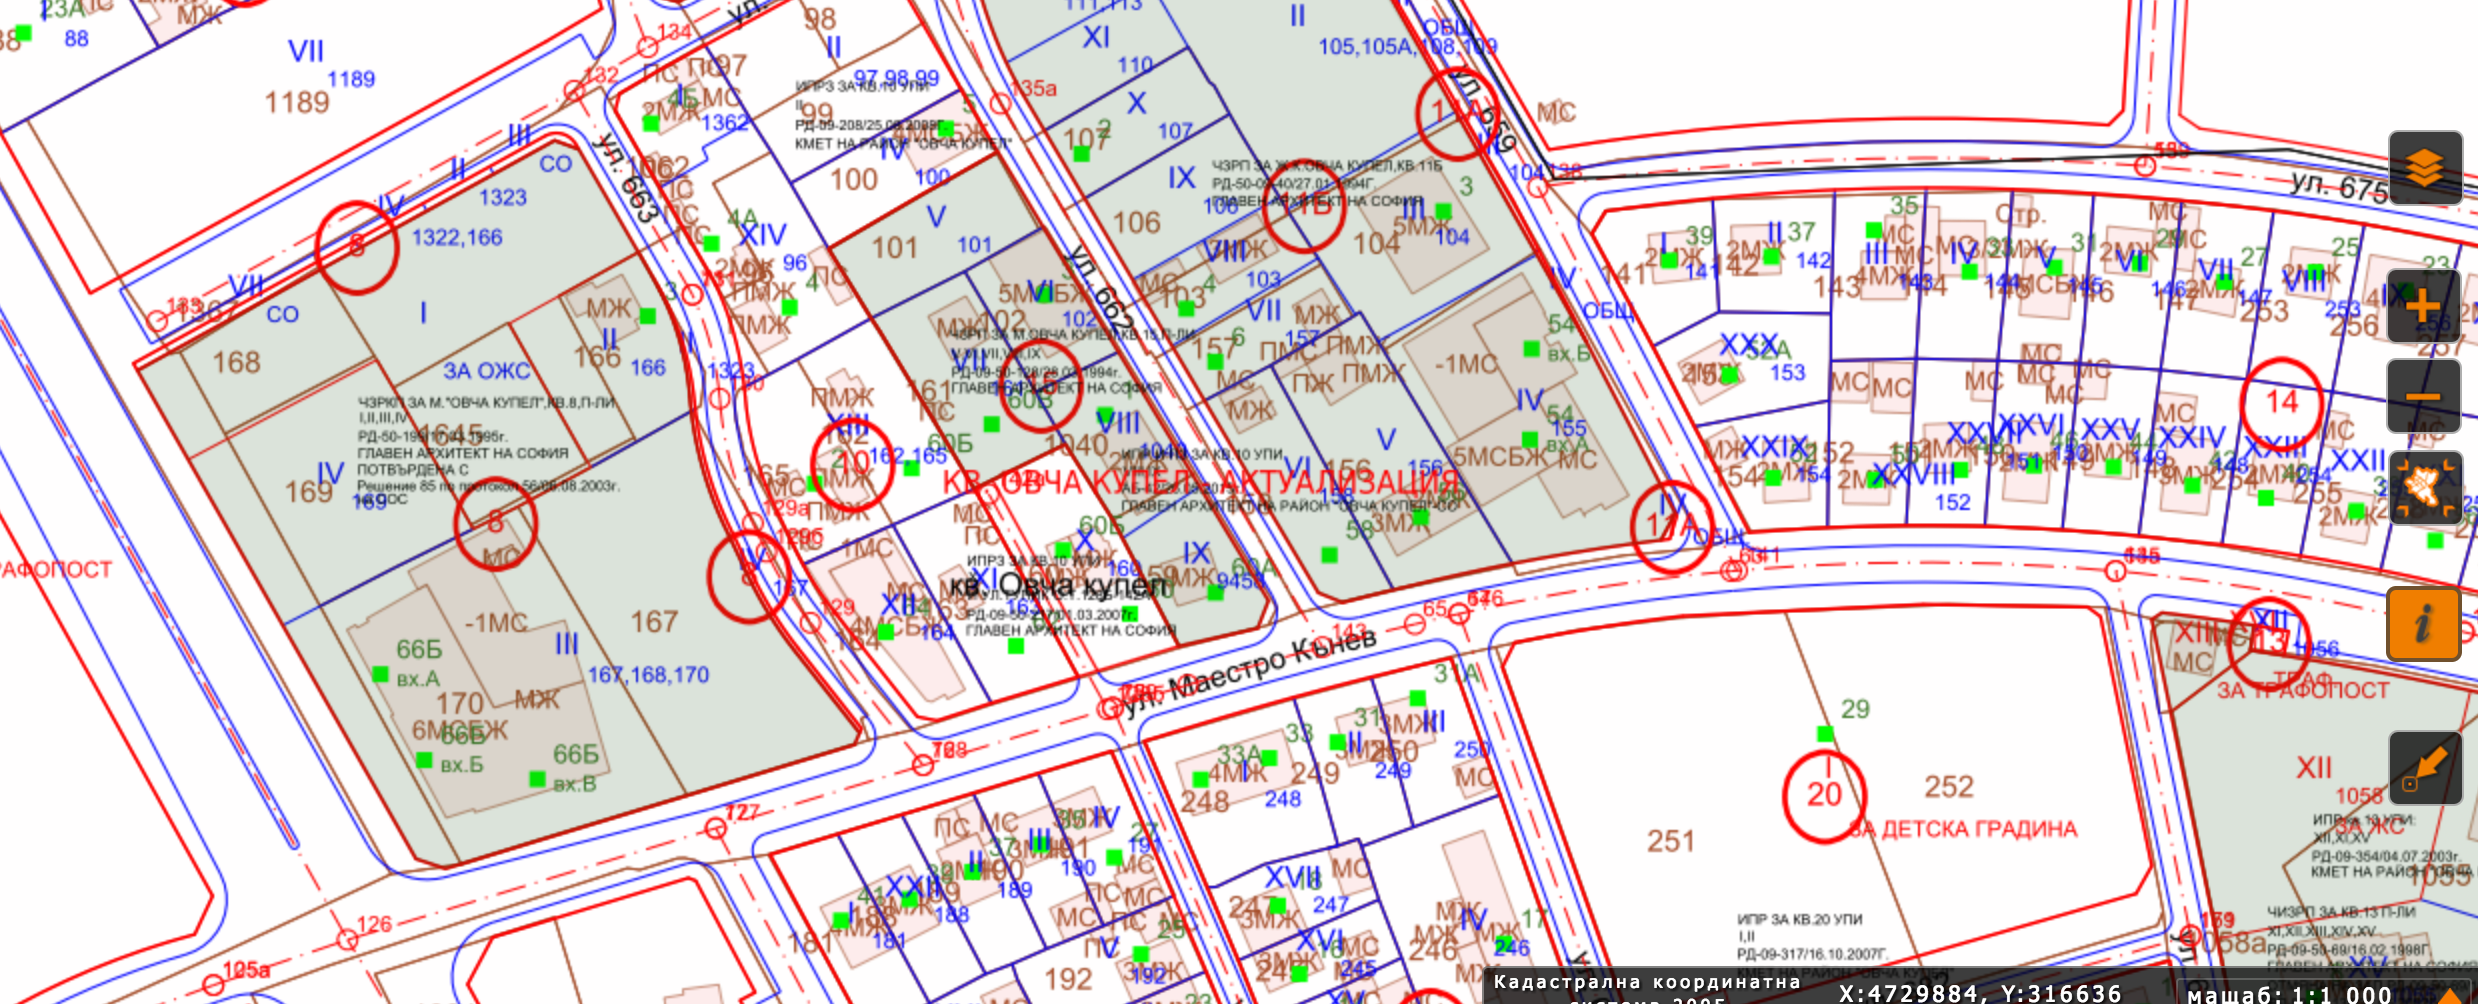Select parcel 251 on the map
The width and height of the screenshot is (2478, 1004).
[x=1671, y=842]
